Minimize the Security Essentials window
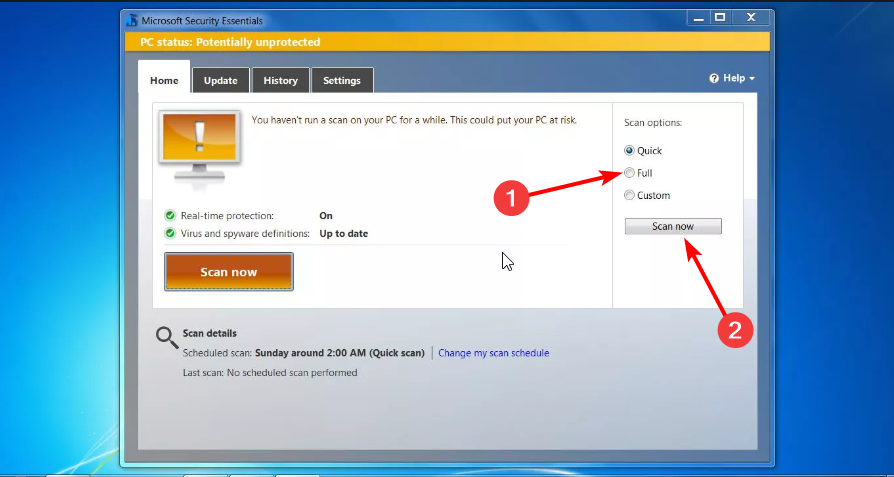This screenshot has height=477, width=894. [x=698, y=18]
